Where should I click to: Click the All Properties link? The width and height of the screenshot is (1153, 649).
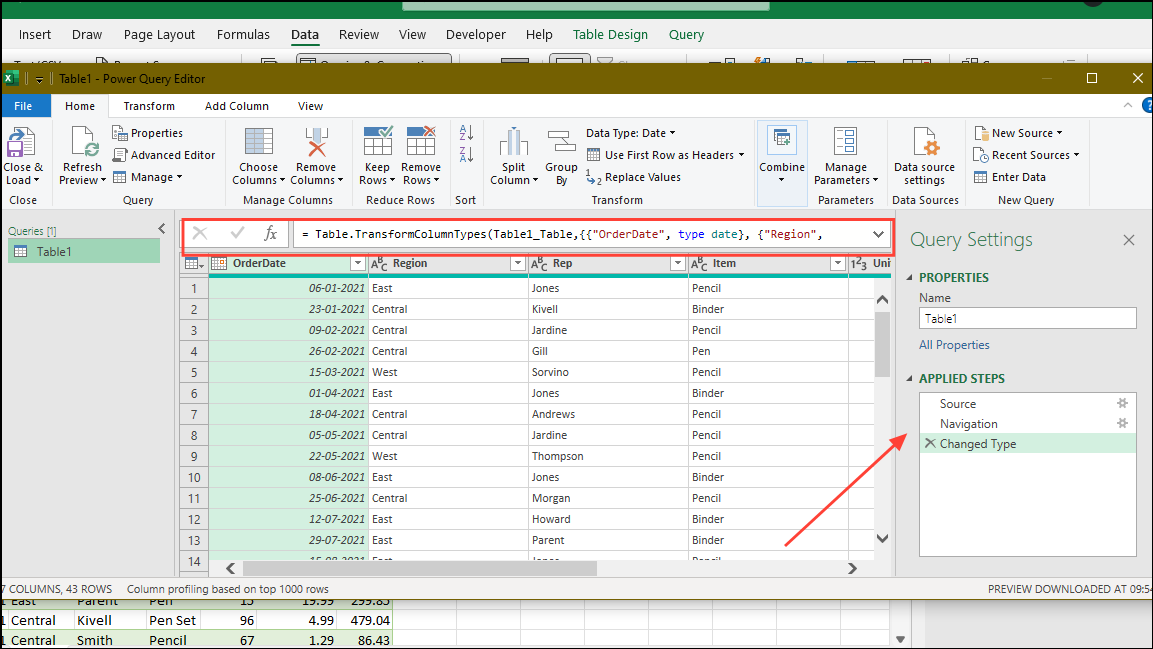(954, 344)
